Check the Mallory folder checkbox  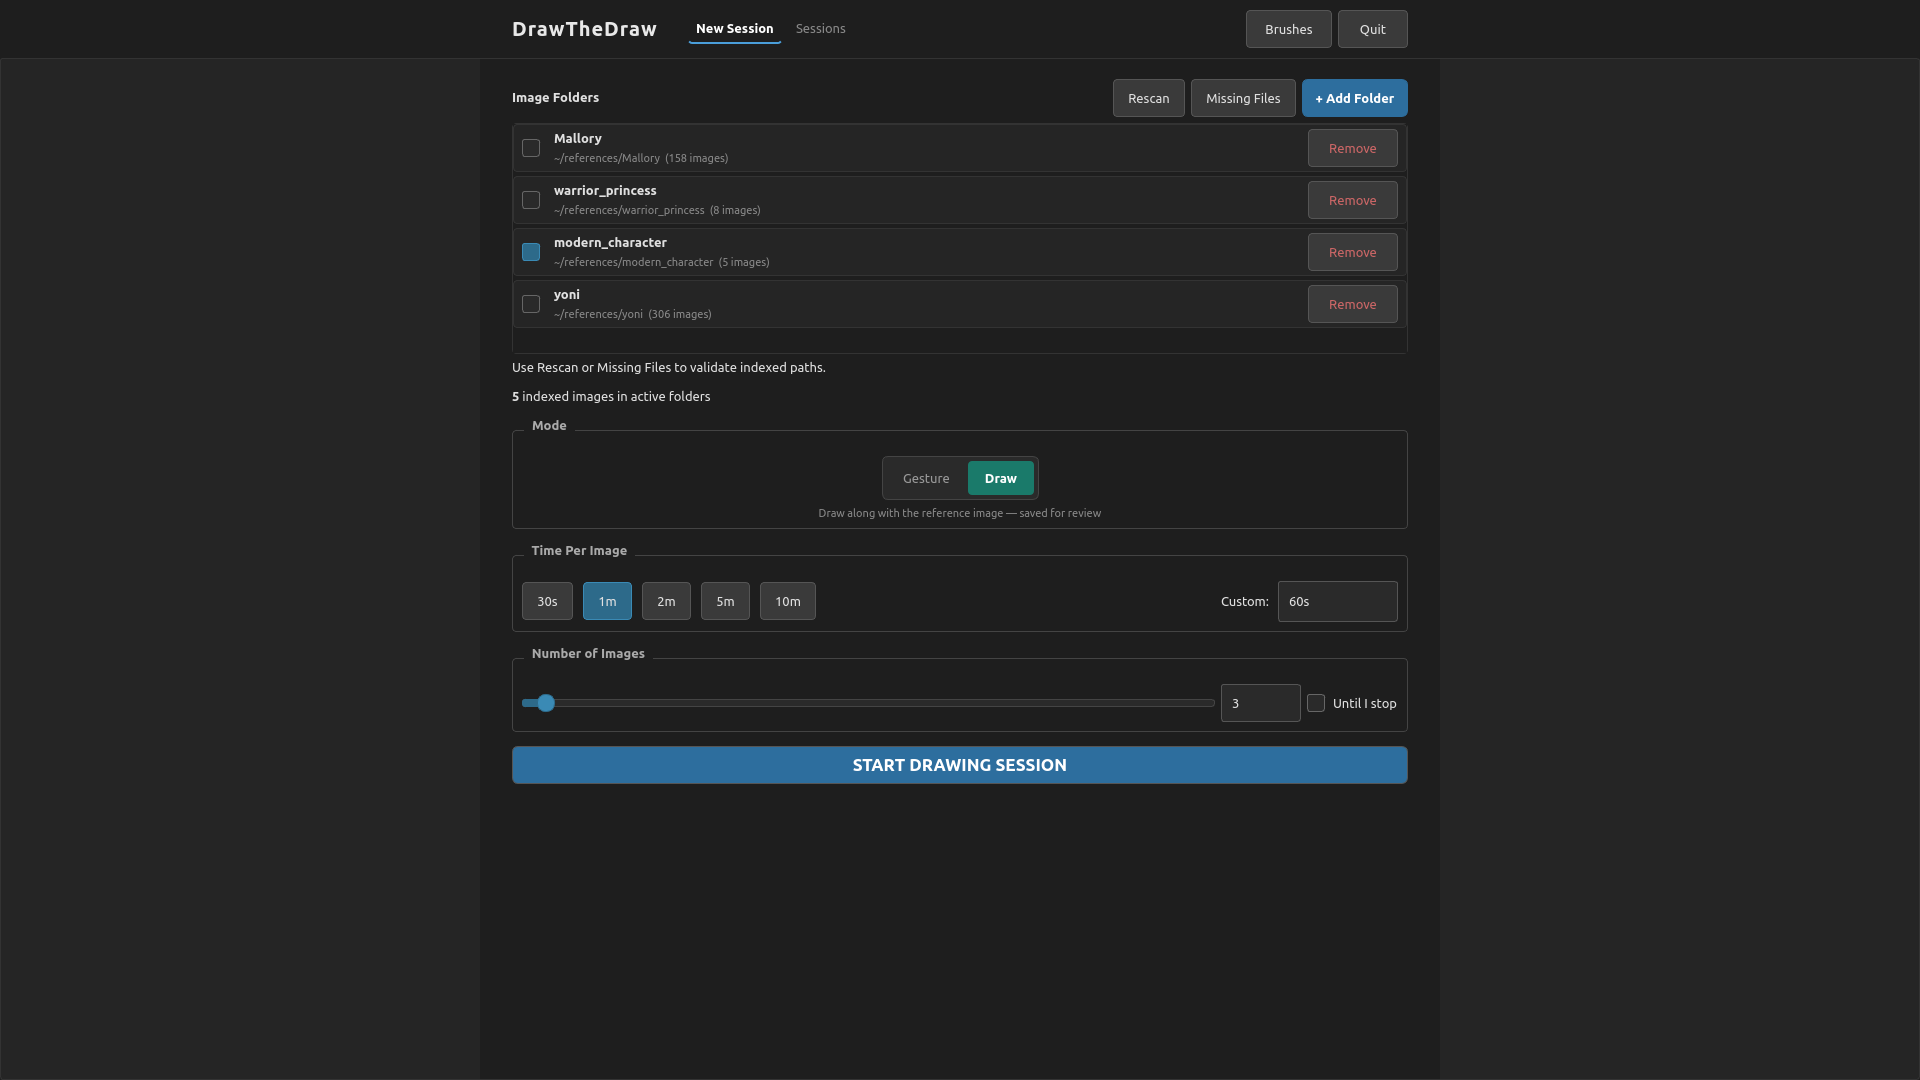tap(531, 148)
